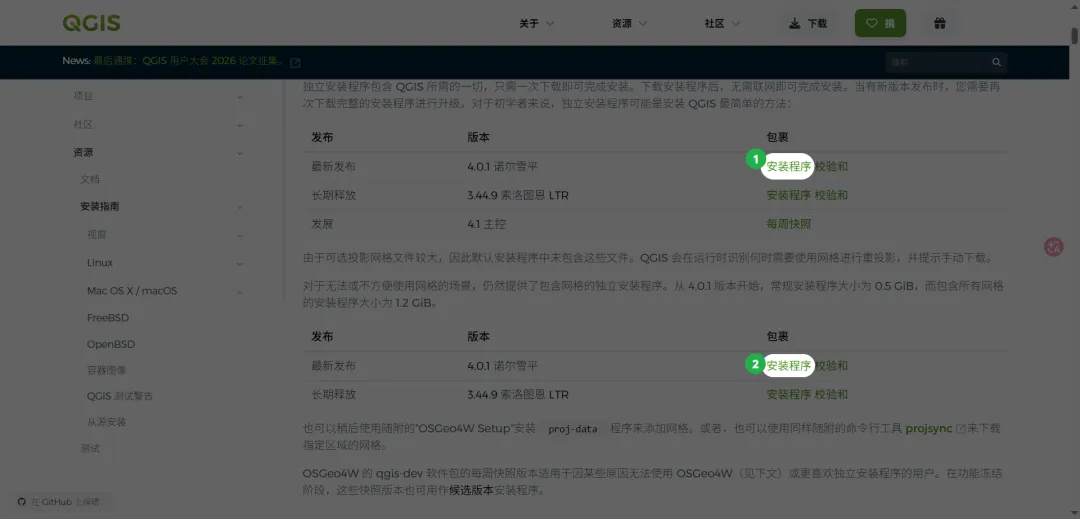Click the 发展 release cell
The height and width of the screenshot is (519, 1080).
(x=322, y=224)
